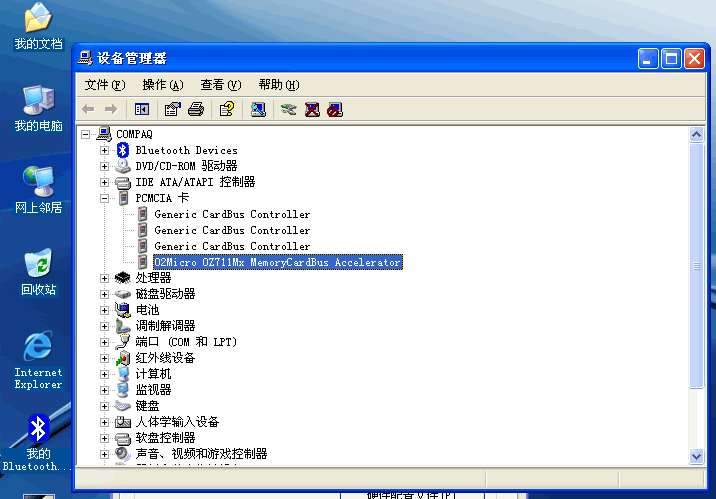The height and width of the screenshot is (499, 716).
Task: Open the 操作(A) menu
Action: (163, 85)
